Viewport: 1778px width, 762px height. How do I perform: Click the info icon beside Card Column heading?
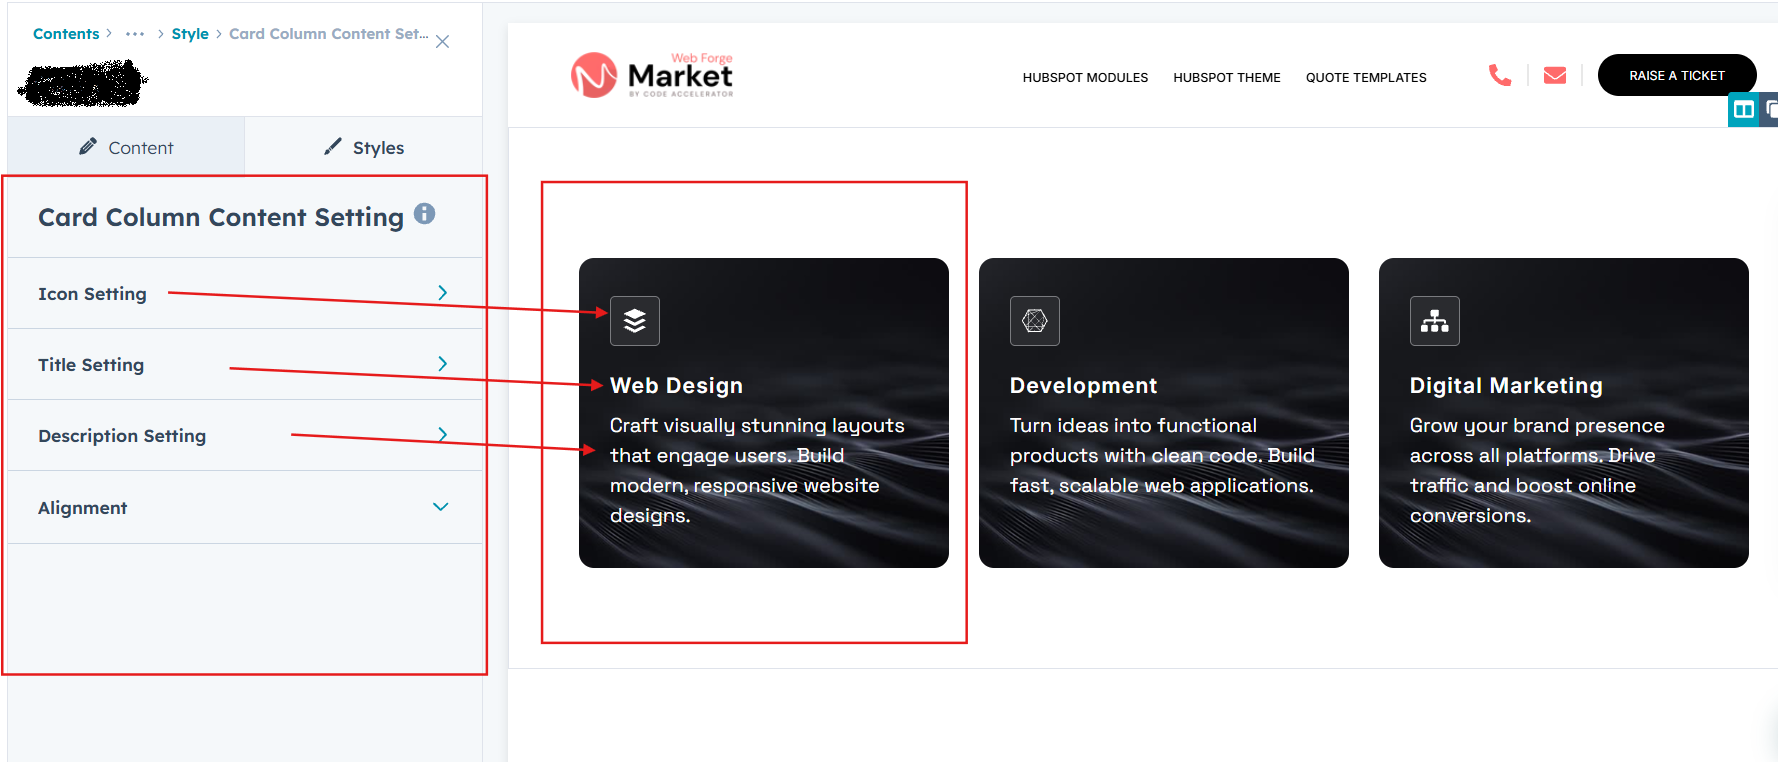(424, 214)
